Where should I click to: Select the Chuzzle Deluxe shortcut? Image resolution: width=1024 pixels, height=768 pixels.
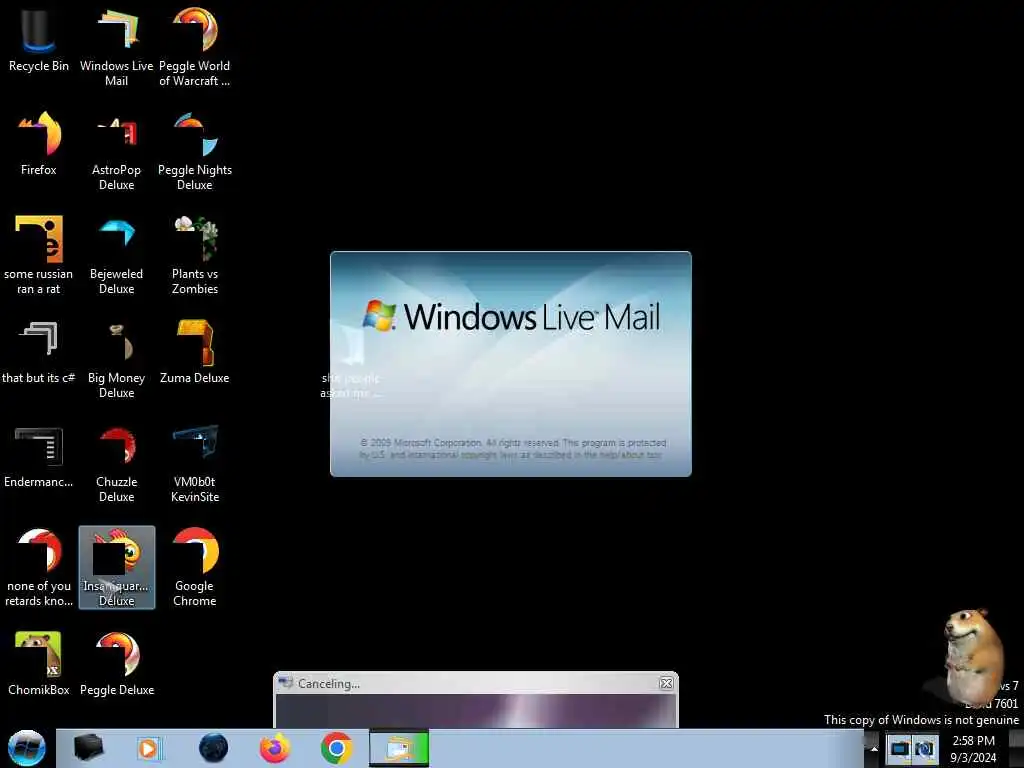(x=116, y=464)
